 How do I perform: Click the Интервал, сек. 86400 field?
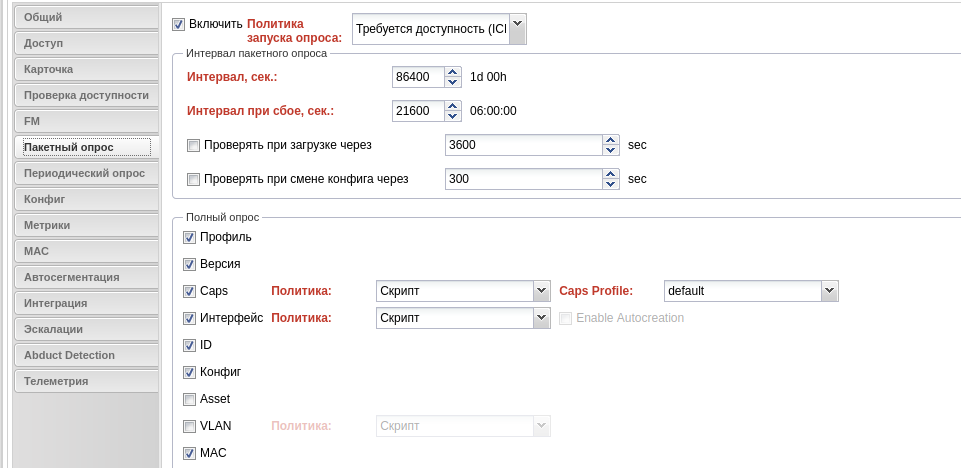[x=419, y=77]
